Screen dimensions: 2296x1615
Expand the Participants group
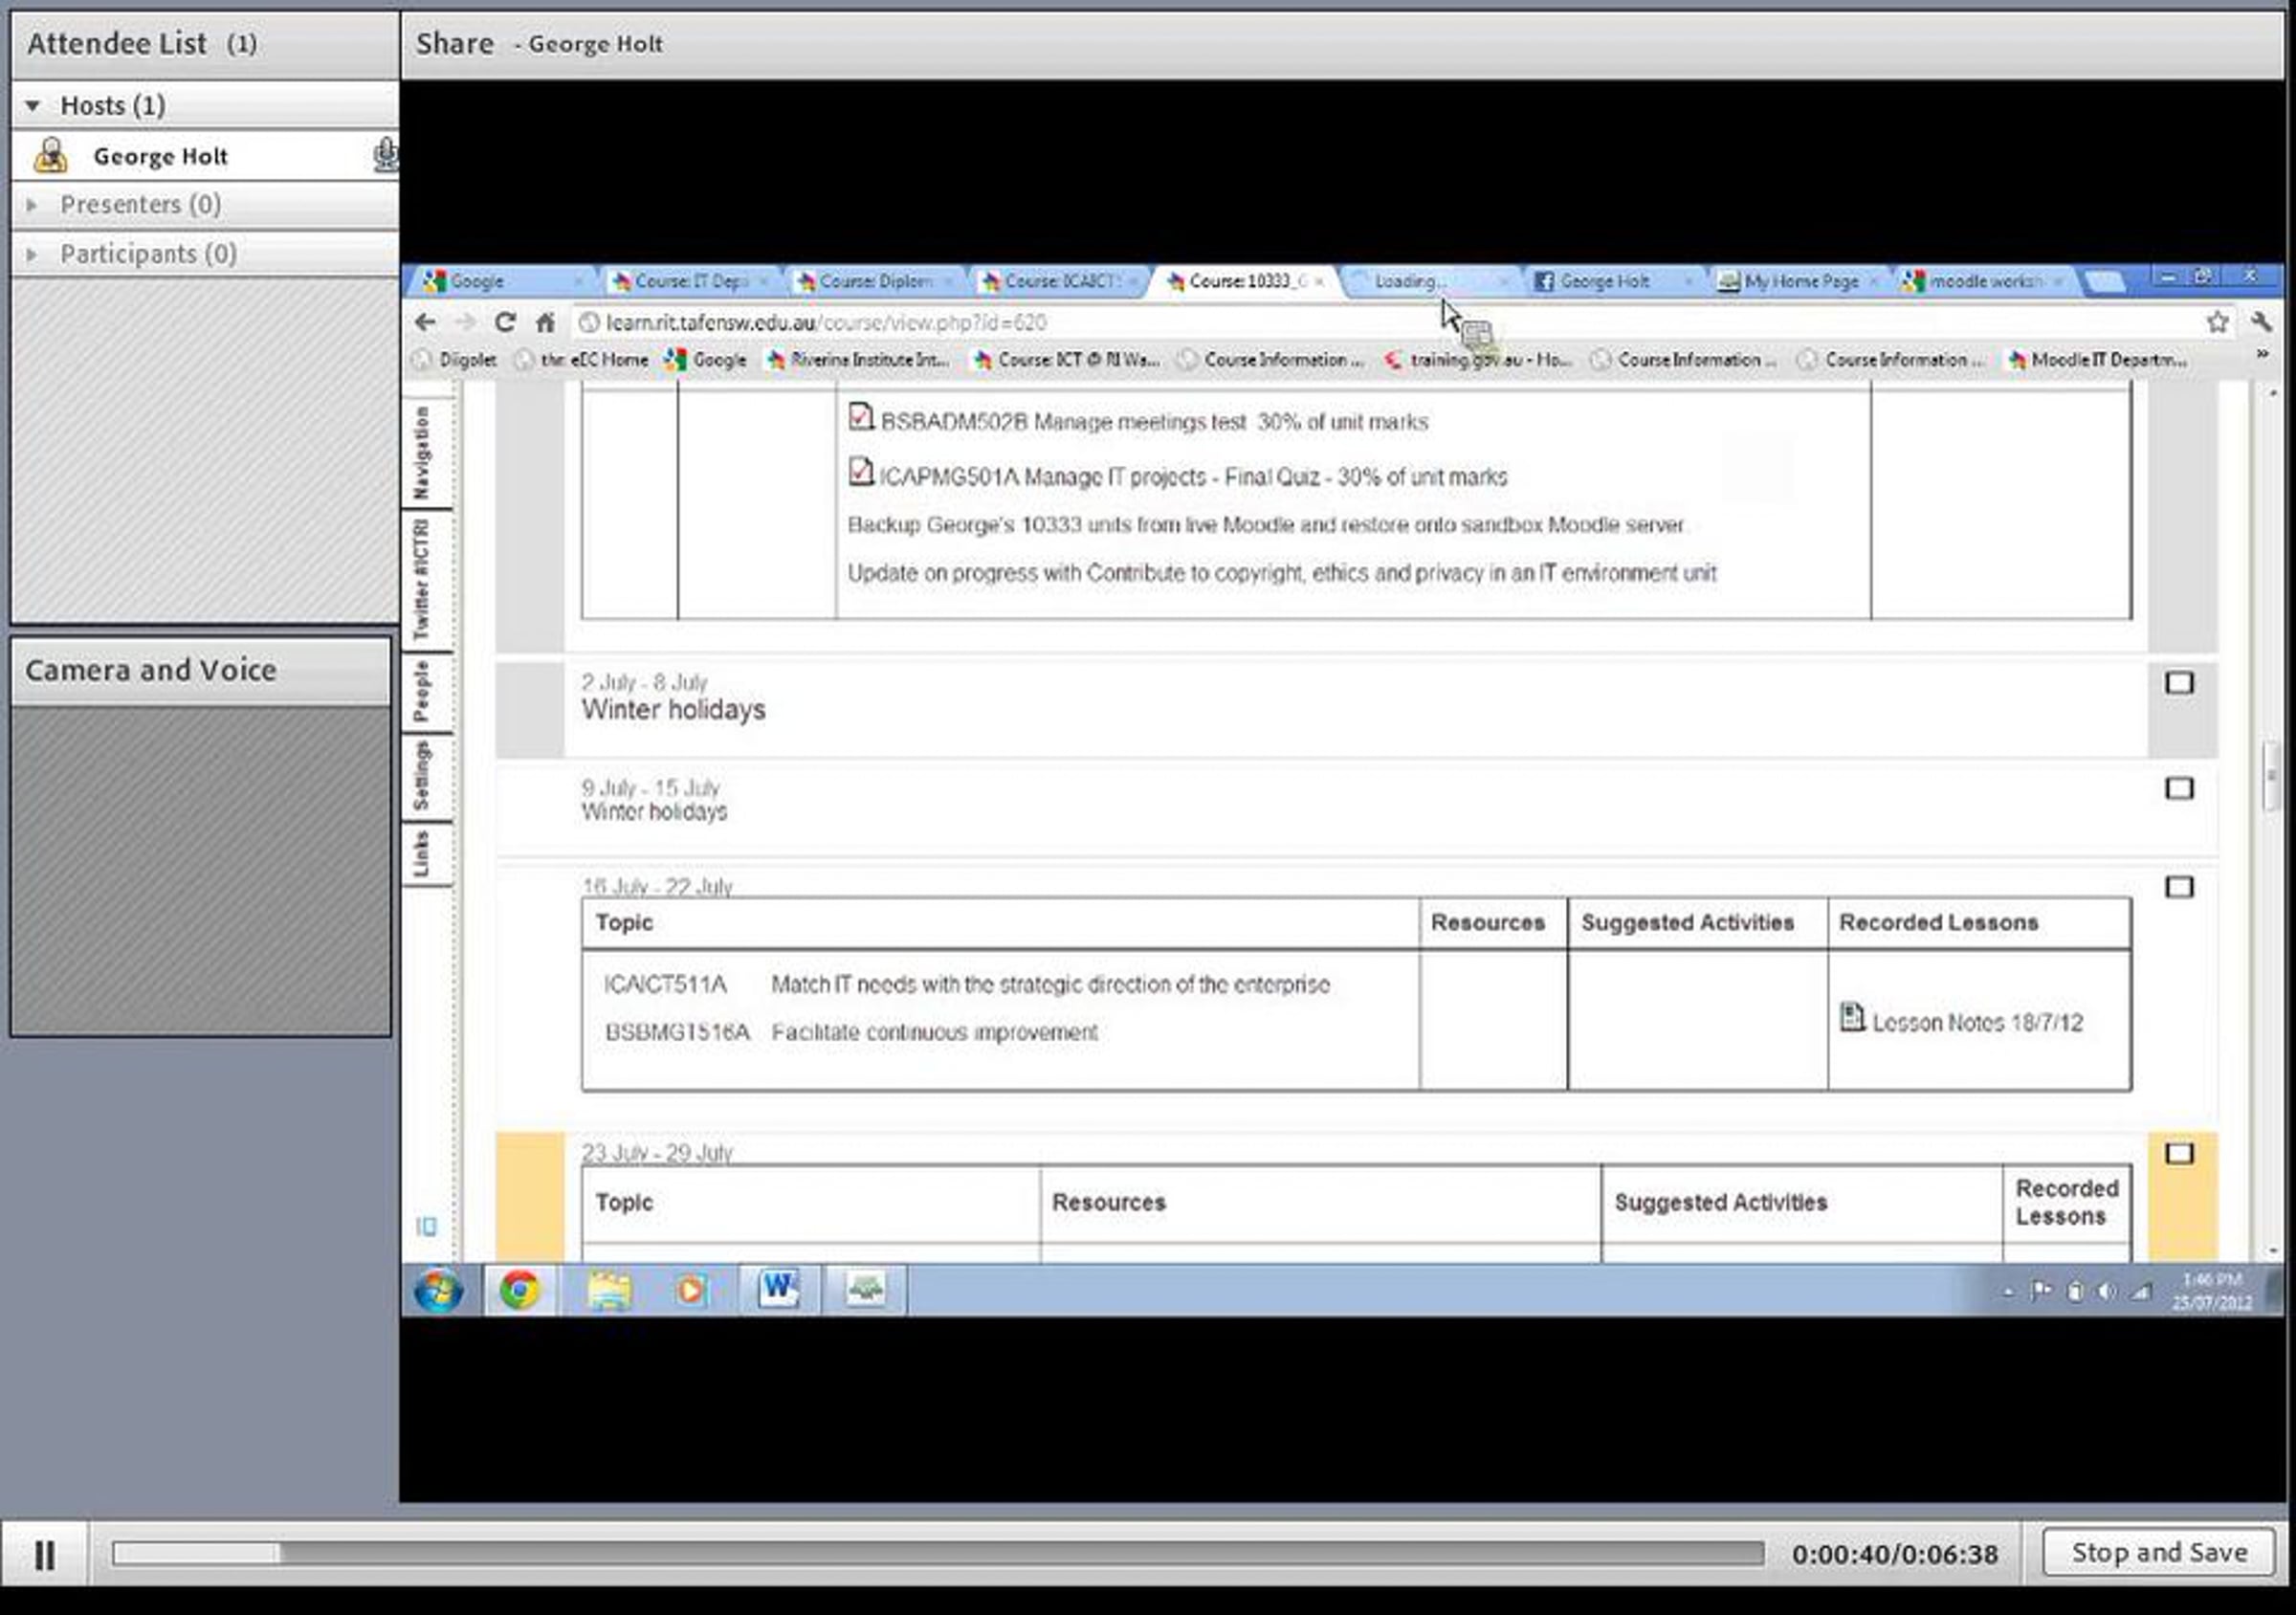(x=33, y=254)
